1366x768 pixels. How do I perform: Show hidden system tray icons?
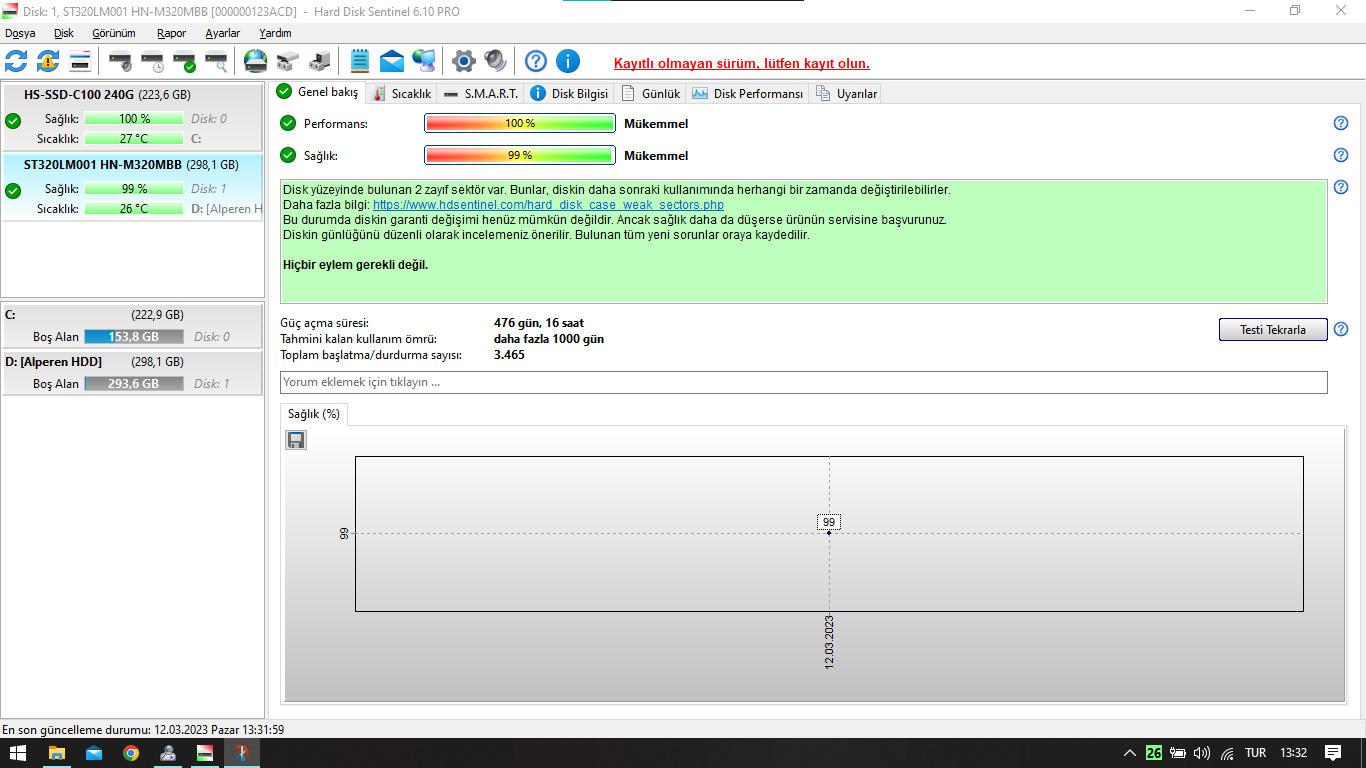(x=1130, y=753)
